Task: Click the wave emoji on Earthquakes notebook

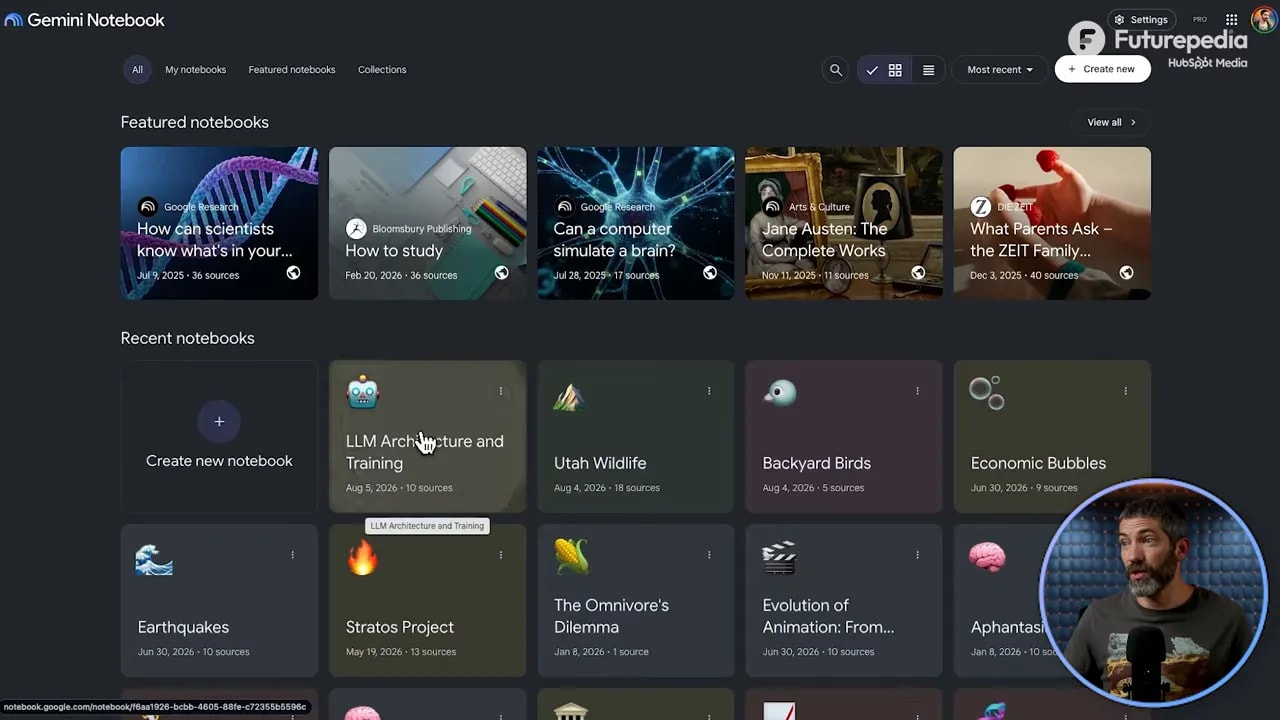Action: point(154,559)
